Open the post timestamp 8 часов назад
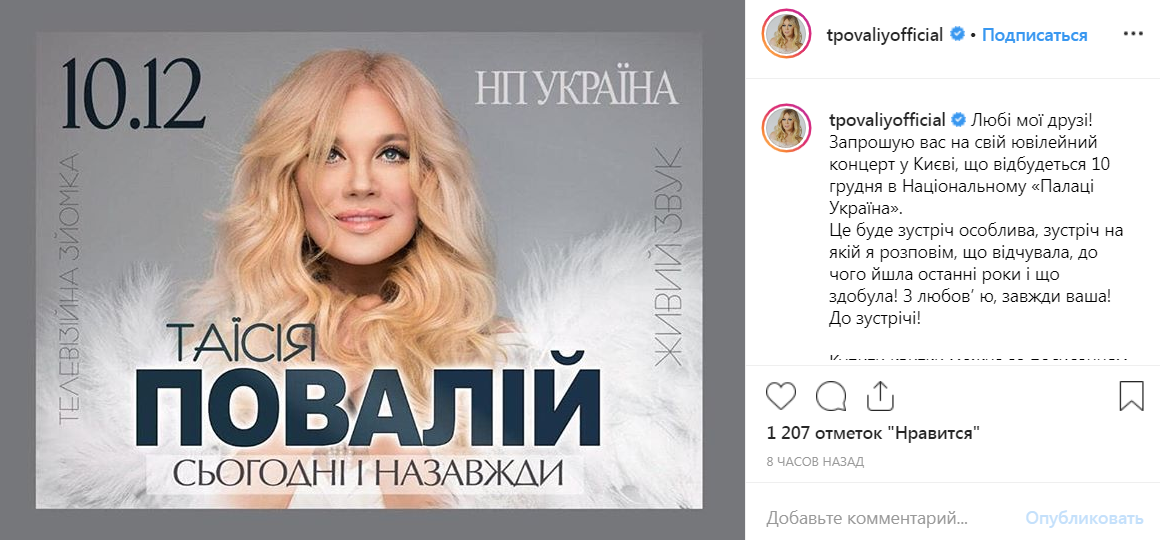The width and height of the screenshot is (1160, 540). point(815,462)
